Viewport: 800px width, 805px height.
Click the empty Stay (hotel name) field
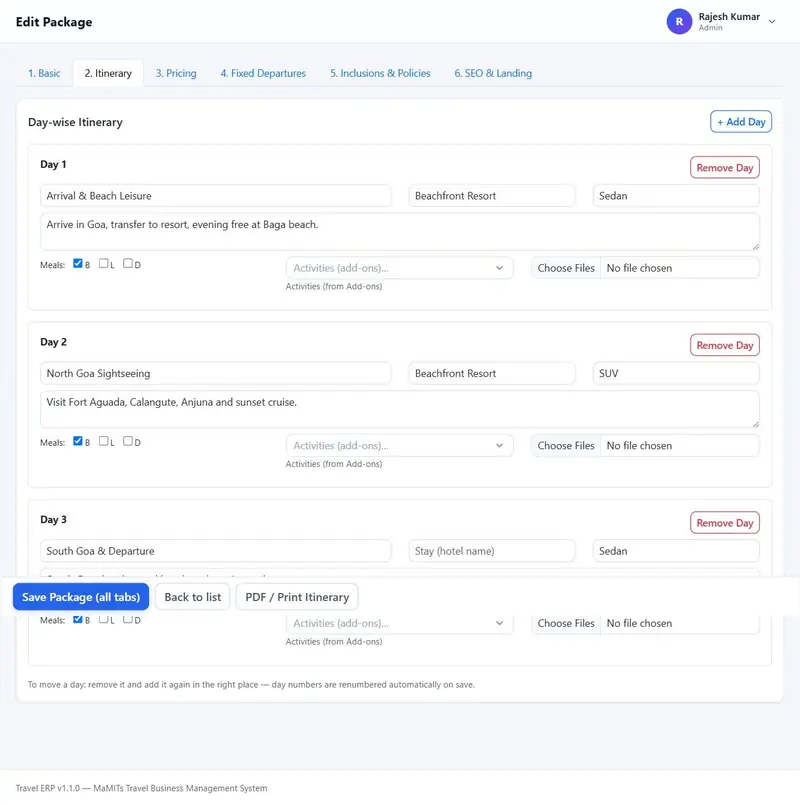click(x=492, y=551)
